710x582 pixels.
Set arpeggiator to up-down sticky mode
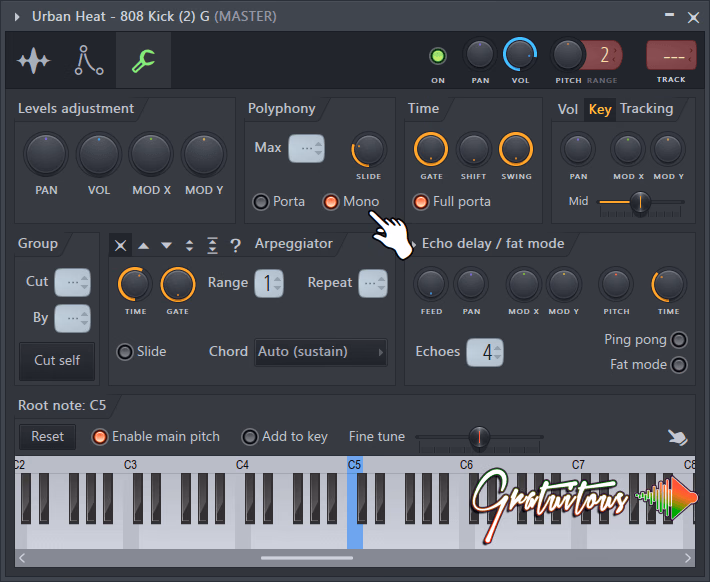[x=212, y=246]
